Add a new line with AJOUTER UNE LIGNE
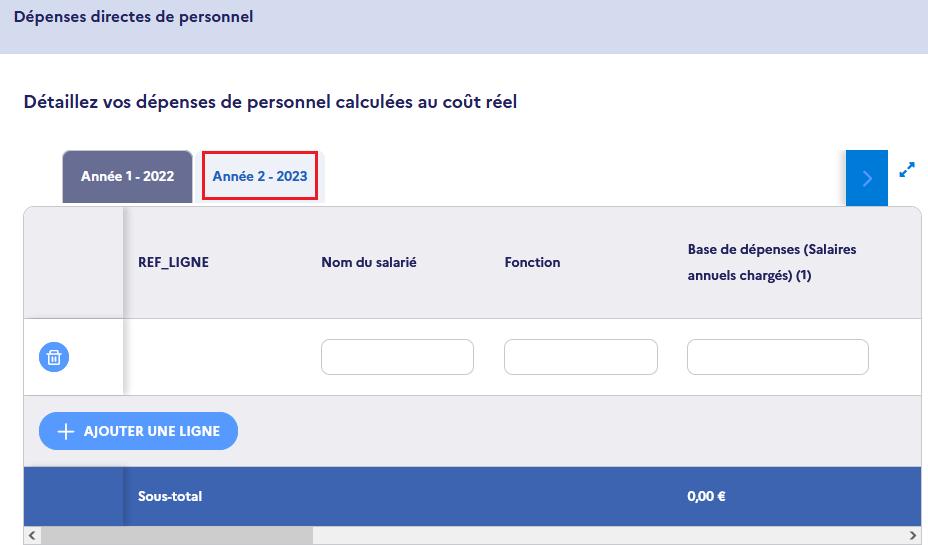 coord(138,431)
